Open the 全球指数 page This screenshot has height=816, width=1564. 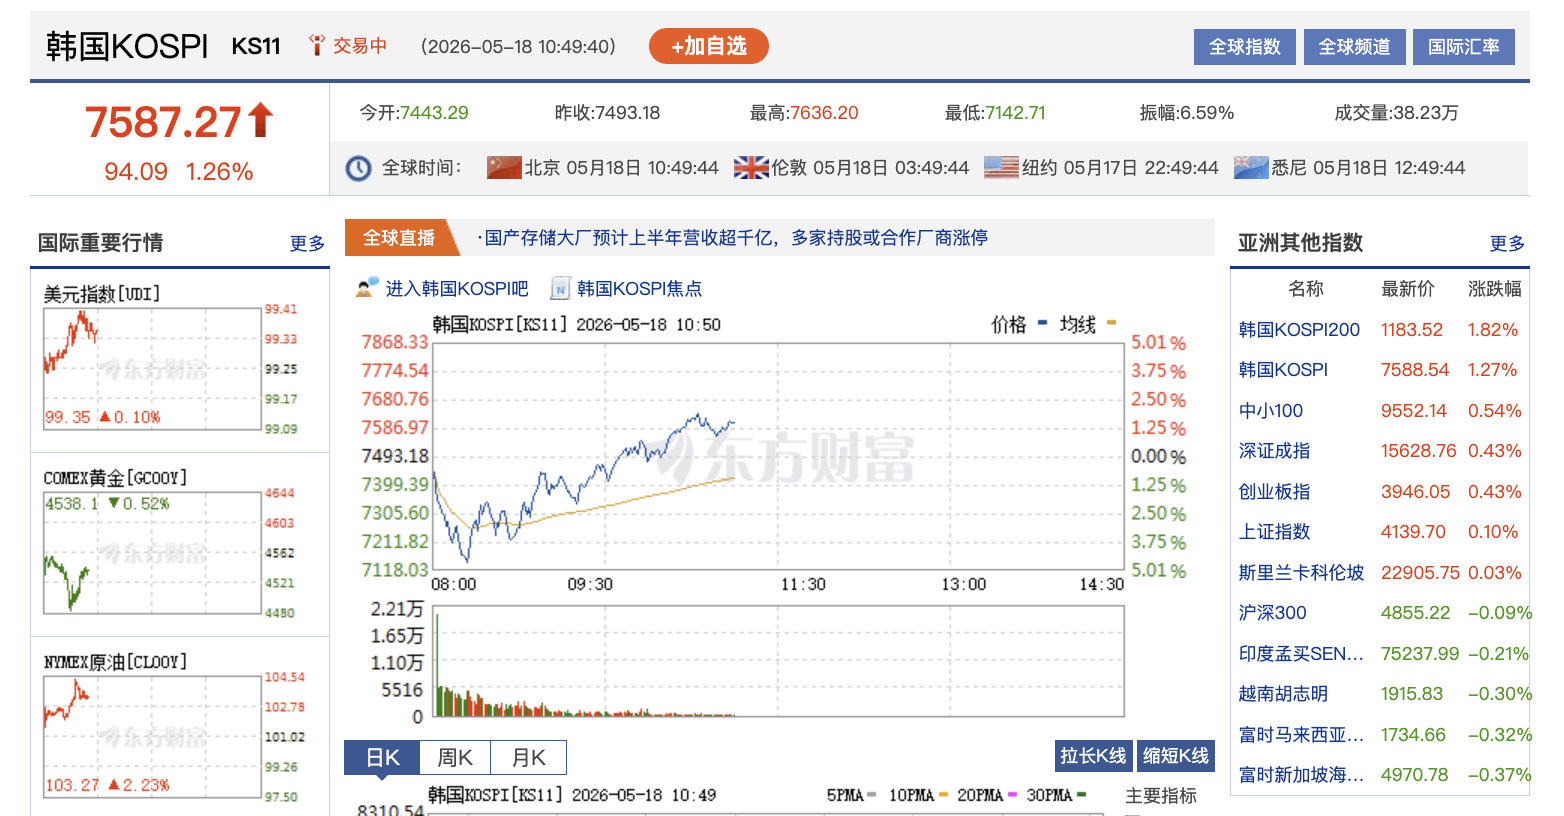coord(1245,47)
